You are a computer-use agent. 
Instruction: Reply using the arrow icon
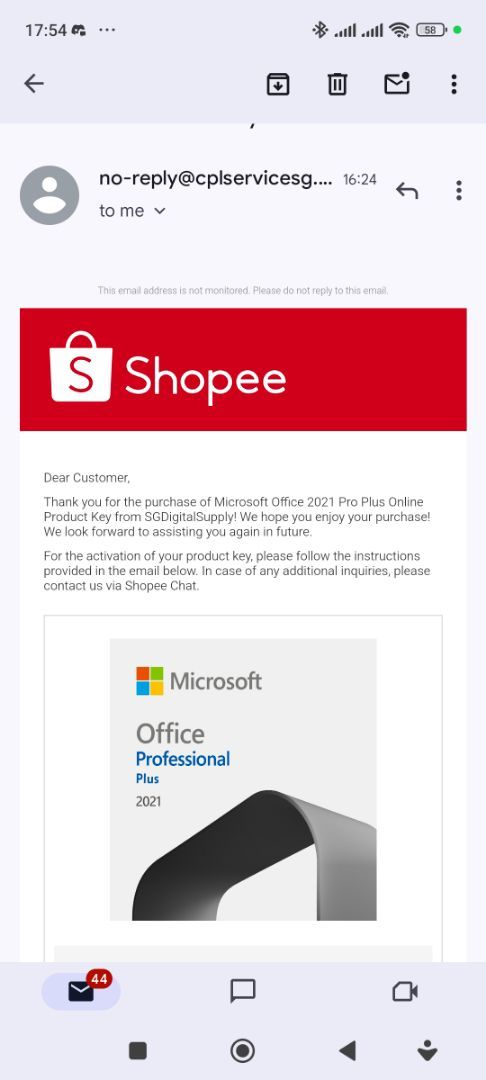[407, 191]
